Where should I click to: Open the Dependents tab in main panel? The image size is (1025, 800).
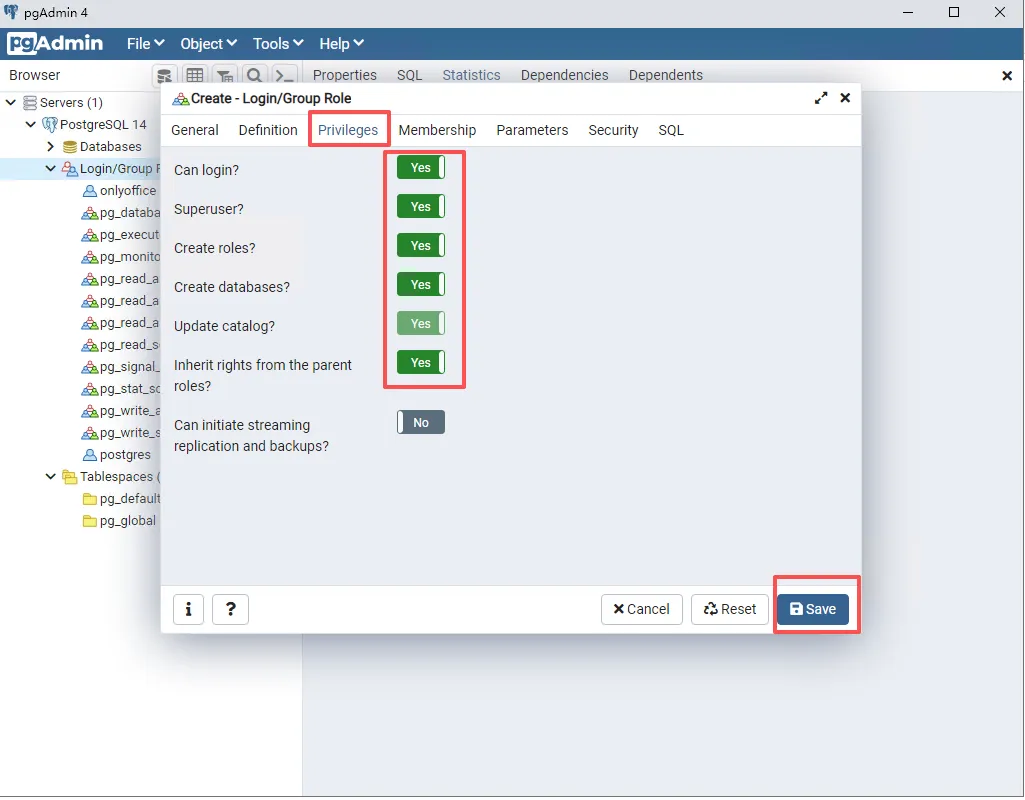pyautogui.click(x=665, y=75)
